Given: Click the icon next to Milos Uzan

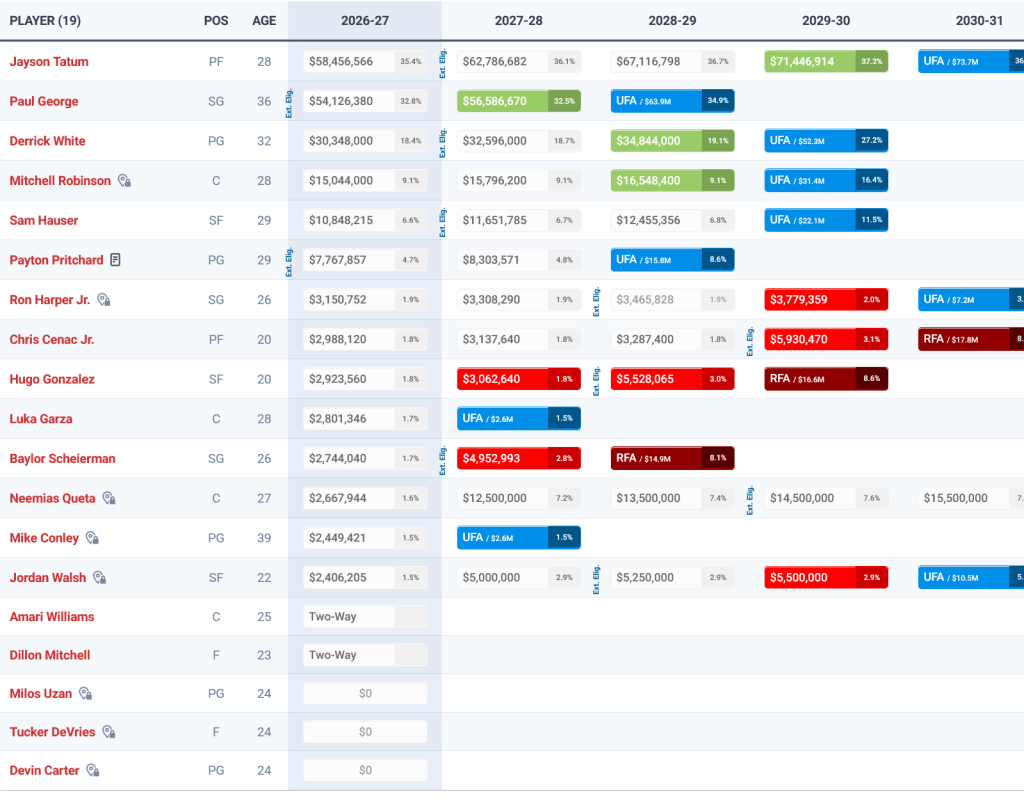Looking at the screenshot, I should click(86, 693).
